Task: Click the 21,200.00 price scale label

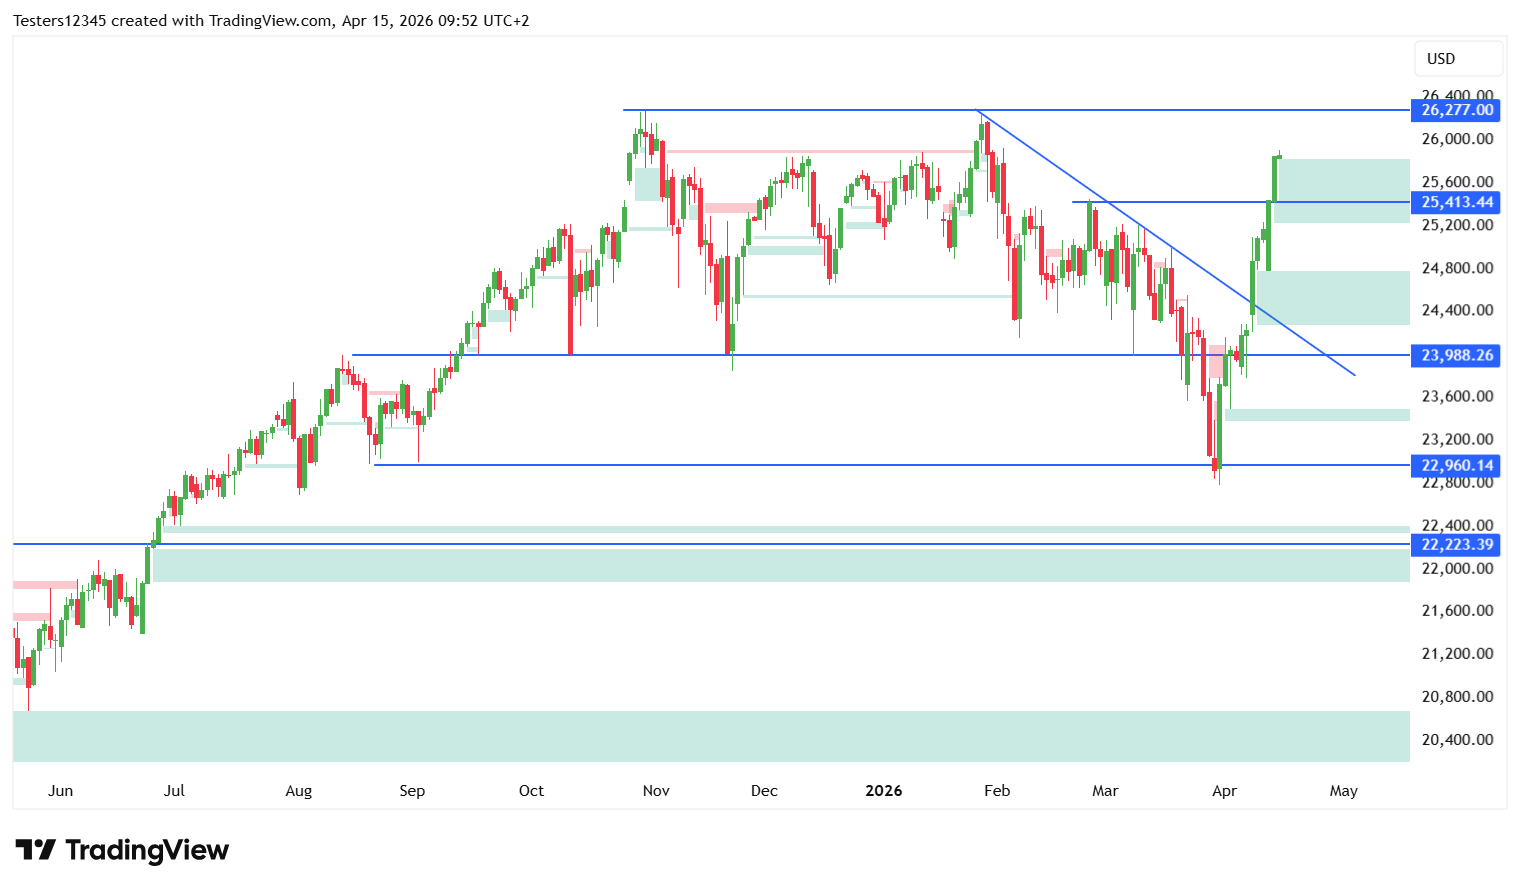Action: click(1456, 654)
